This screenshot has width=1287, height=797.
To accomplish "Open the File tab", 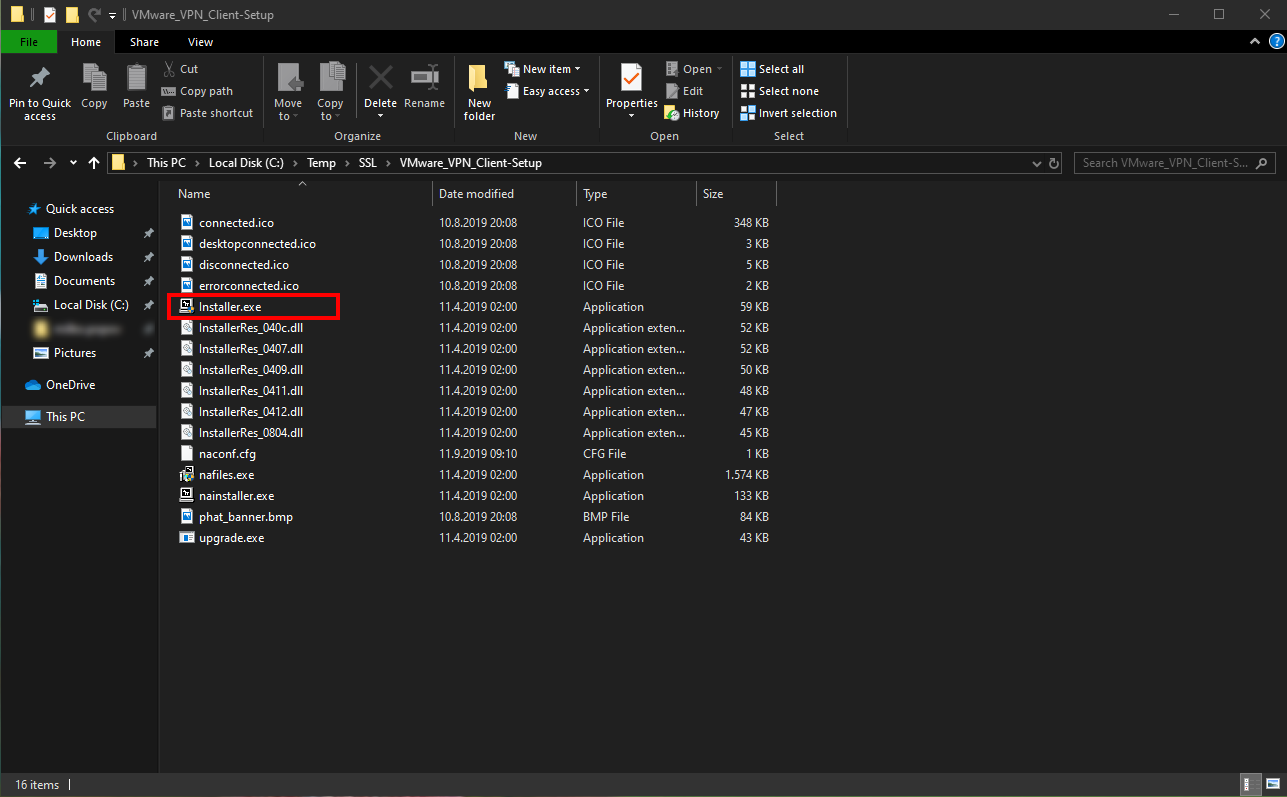I will (29, 42).
